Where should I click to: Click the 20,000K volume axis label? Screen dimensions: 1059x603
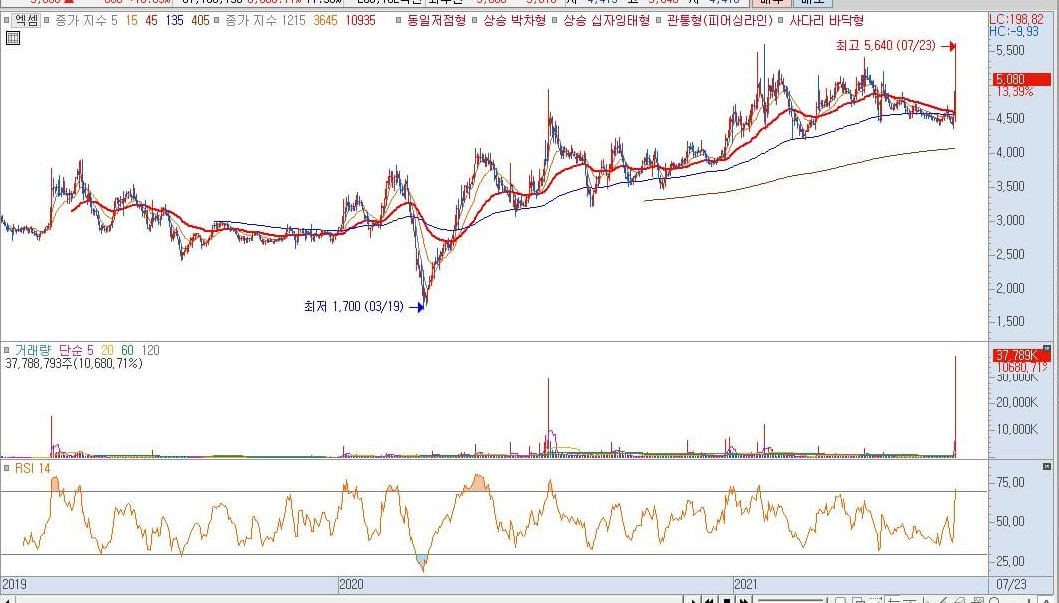(x=1017, y=402)
